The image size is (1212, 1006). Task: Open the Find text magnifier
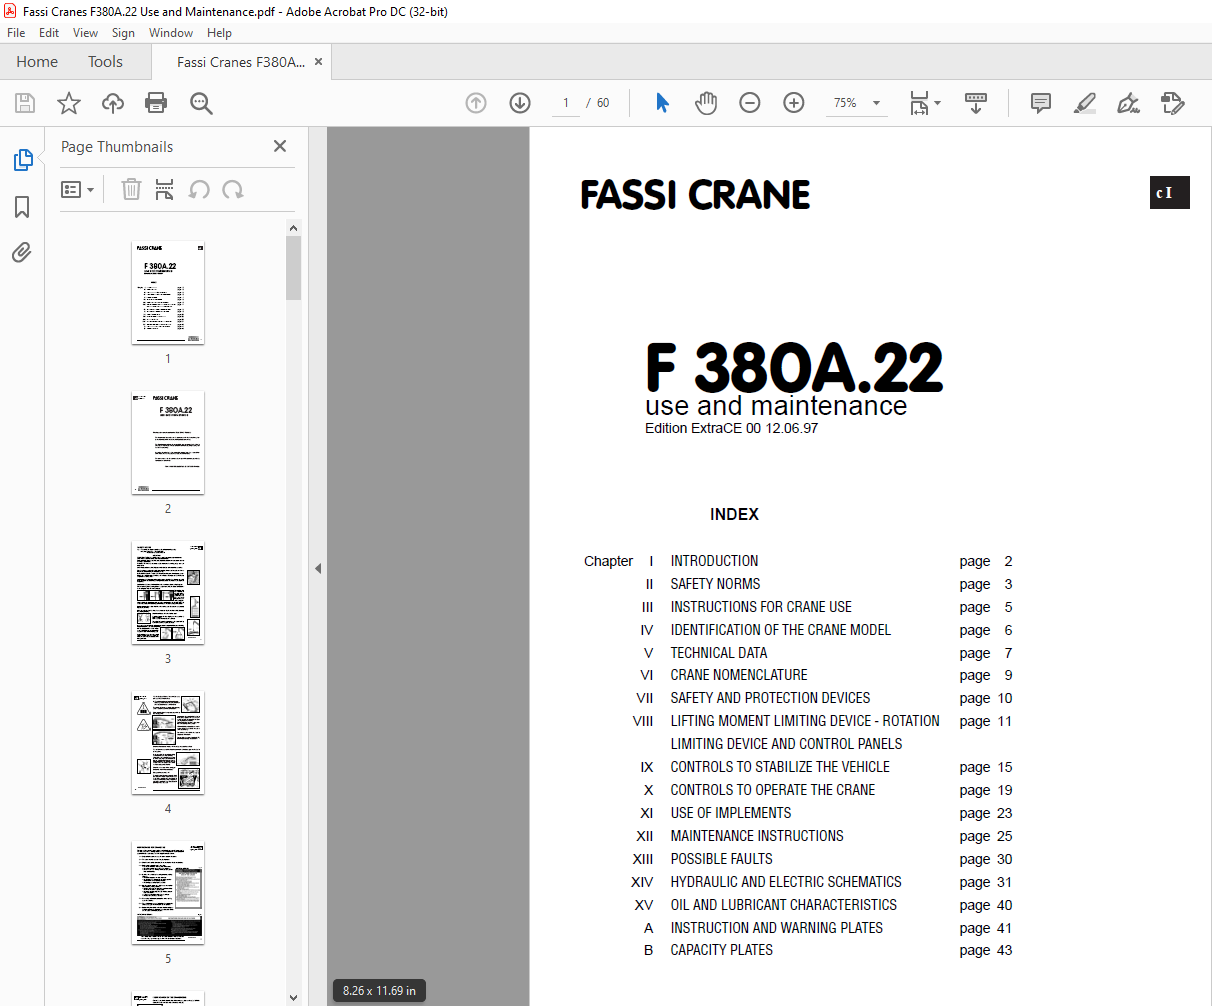coord(201,103)
